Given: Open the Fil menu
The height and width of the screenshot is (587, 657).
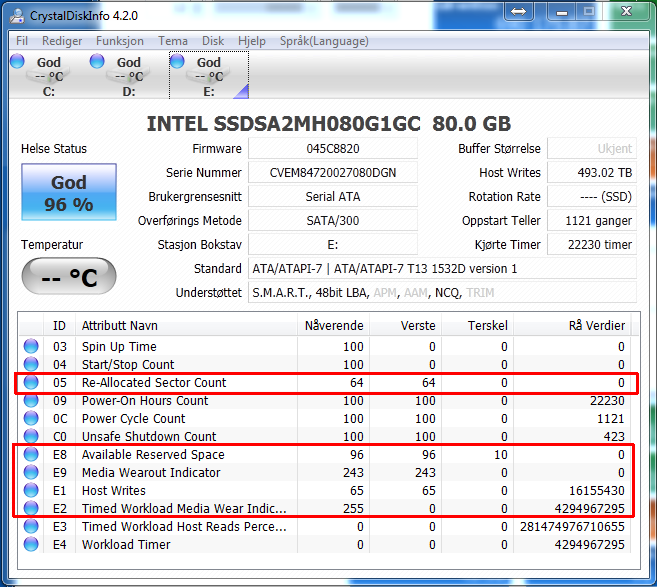Looking at the screenshot, I should tap(22, 41).
